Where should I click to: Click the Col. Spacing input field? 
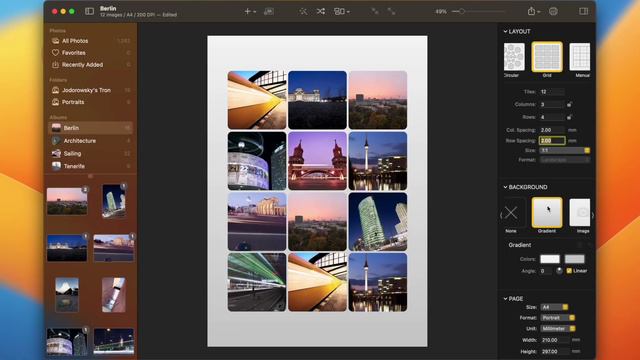click(552, 130)
